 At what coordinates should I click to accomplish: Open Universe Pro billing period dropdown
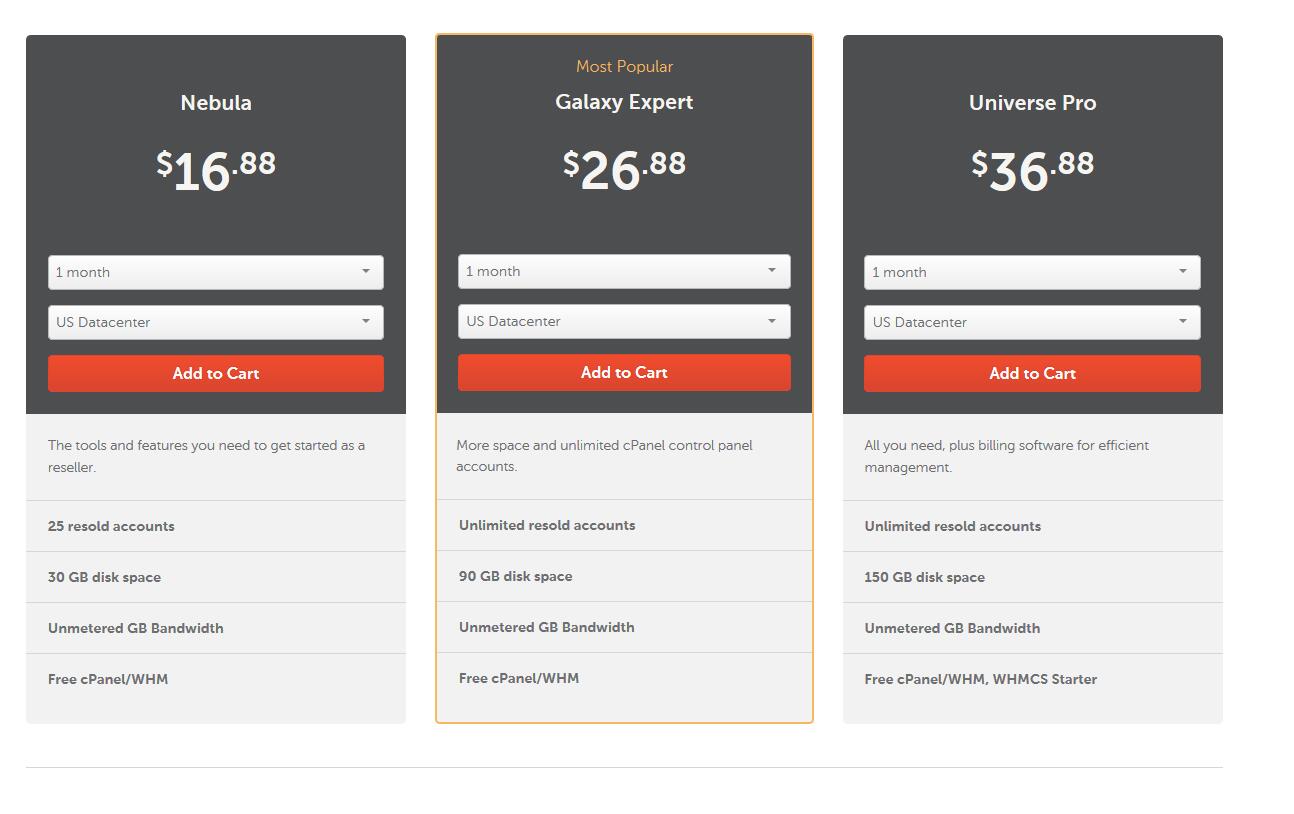click(1032, 272)
